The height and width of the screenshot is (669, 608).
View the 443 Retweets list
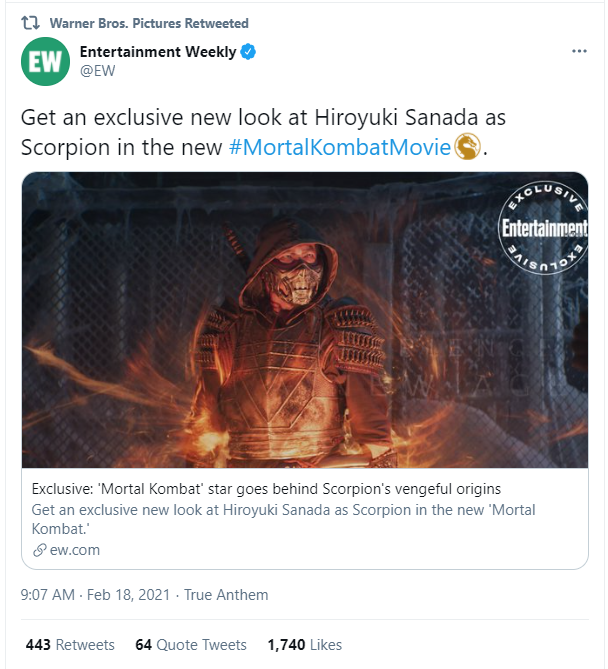(70, 645)
